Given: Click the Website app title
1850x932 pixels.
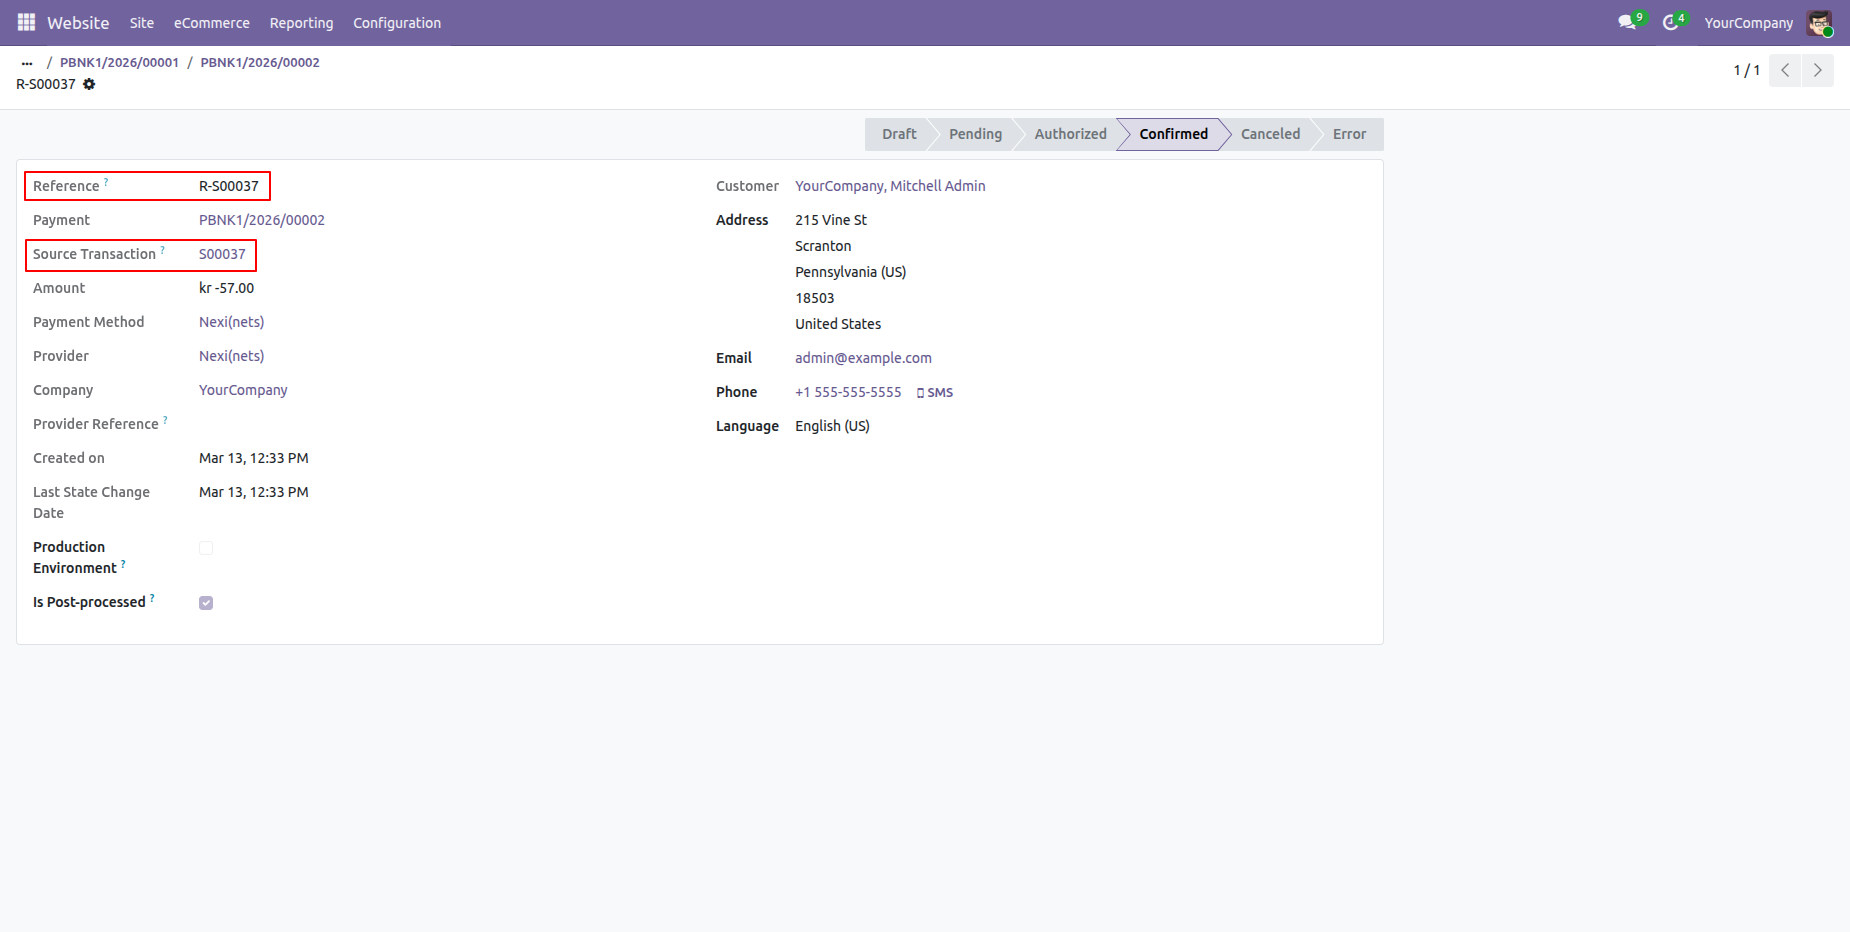Looking at the screenshot, I should [78, 22].
